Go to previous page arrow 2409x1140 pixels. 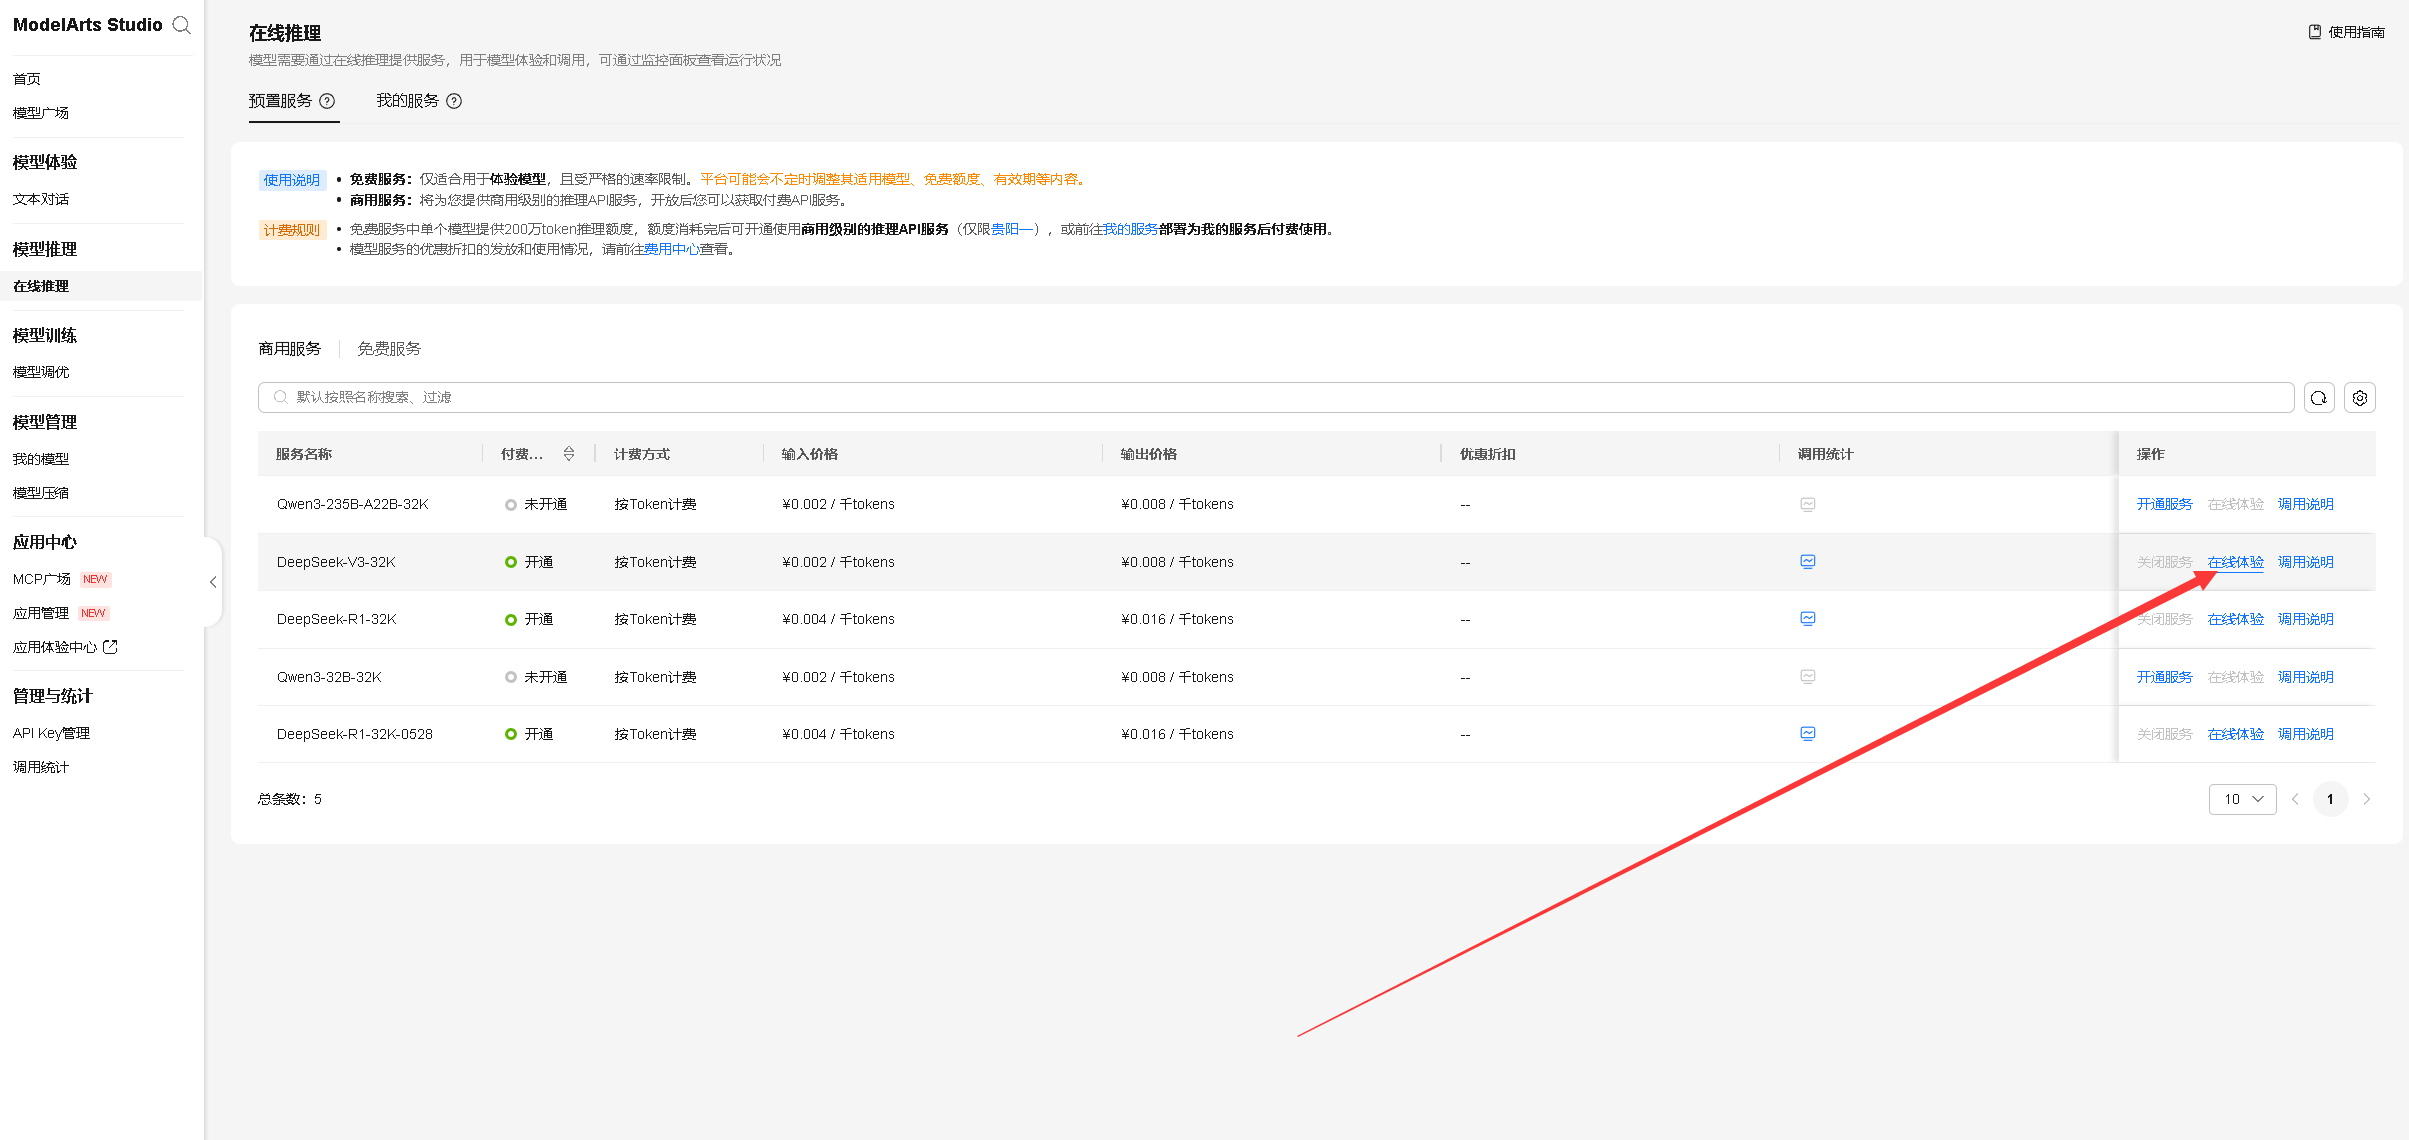point(2295,799)
